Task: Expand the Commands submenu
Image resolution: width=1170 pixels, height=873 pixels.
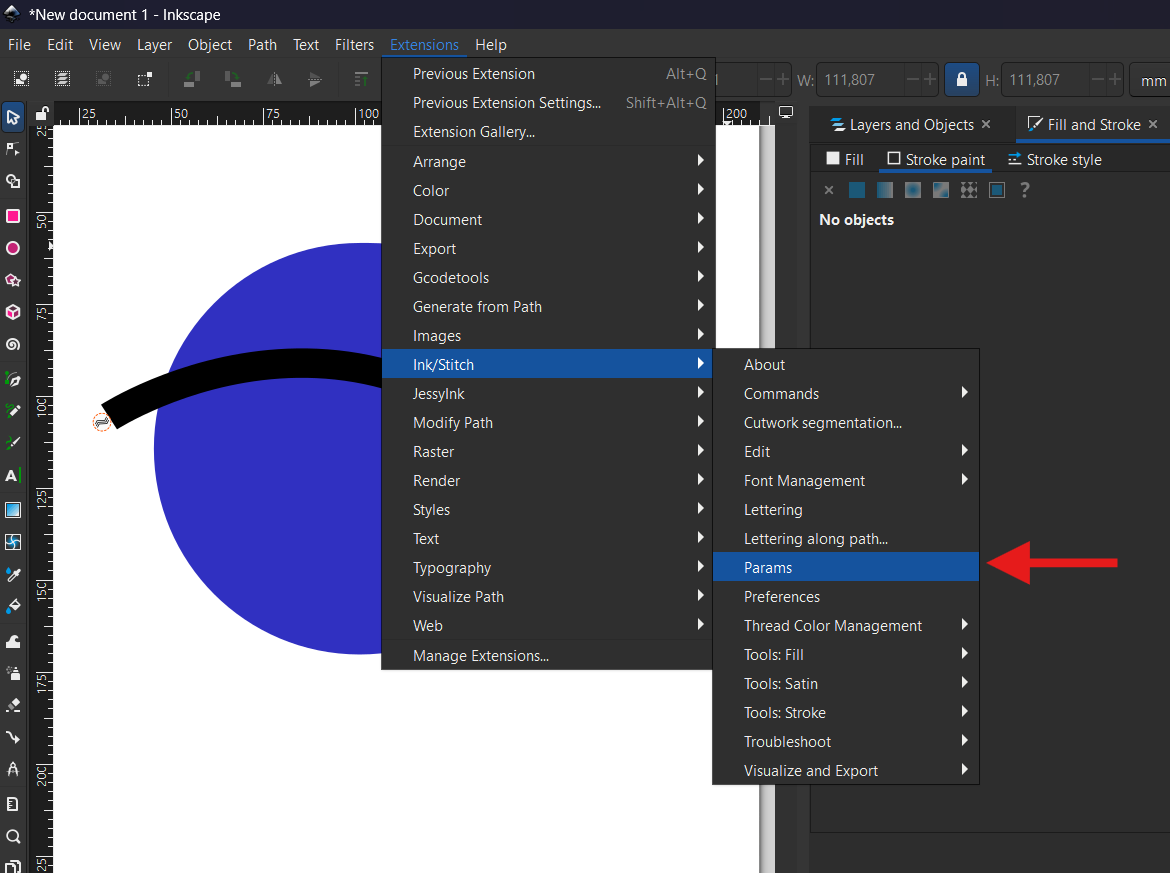Action: pos(845,393)
